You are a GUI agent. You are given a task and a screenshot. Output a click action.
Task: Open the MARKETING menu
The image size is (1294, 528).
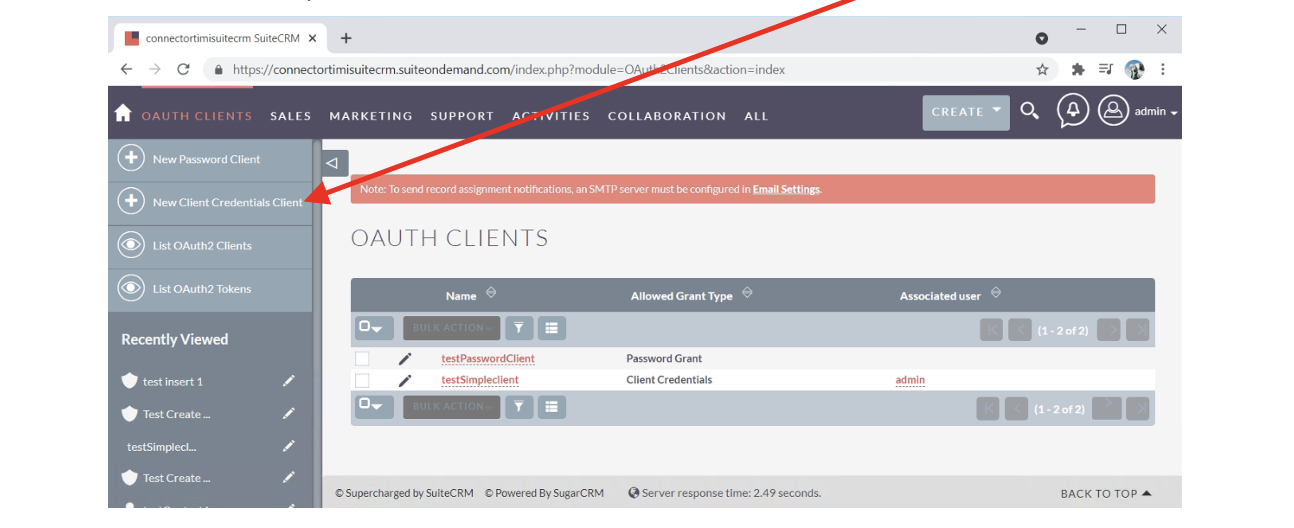[371, 116]
